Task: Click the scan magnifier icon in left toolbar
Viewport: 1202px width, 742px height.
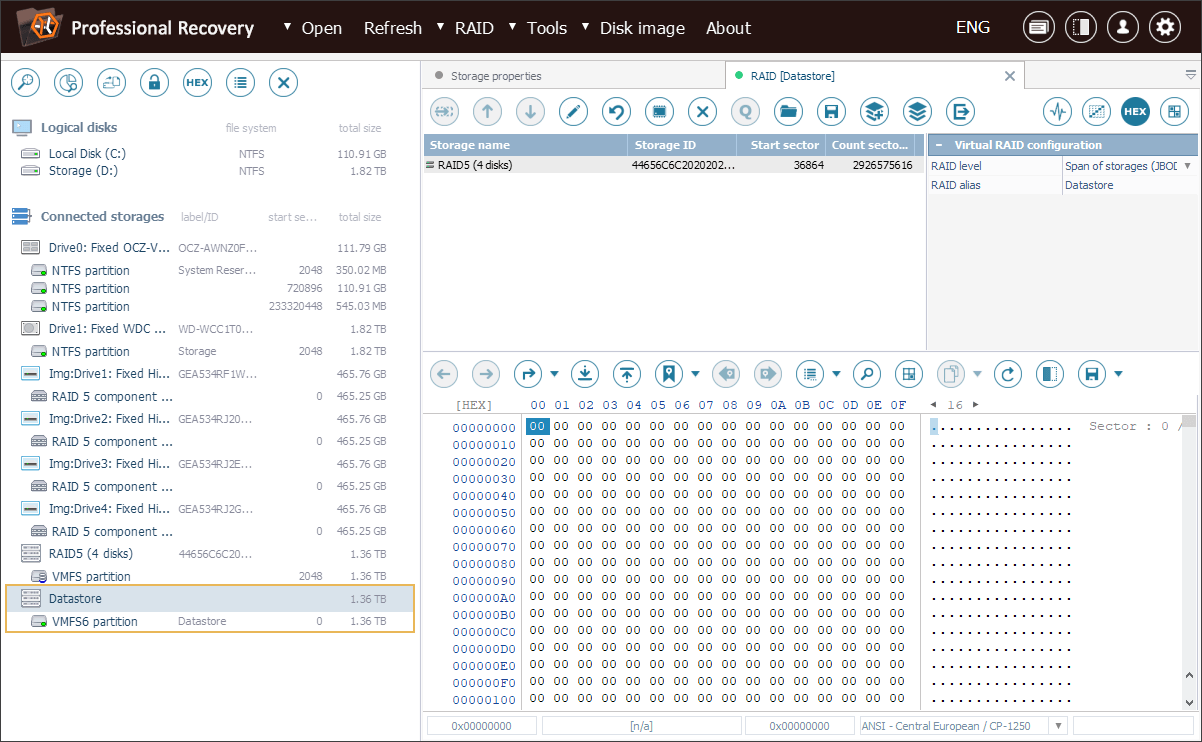Action: tap(25, 83)
